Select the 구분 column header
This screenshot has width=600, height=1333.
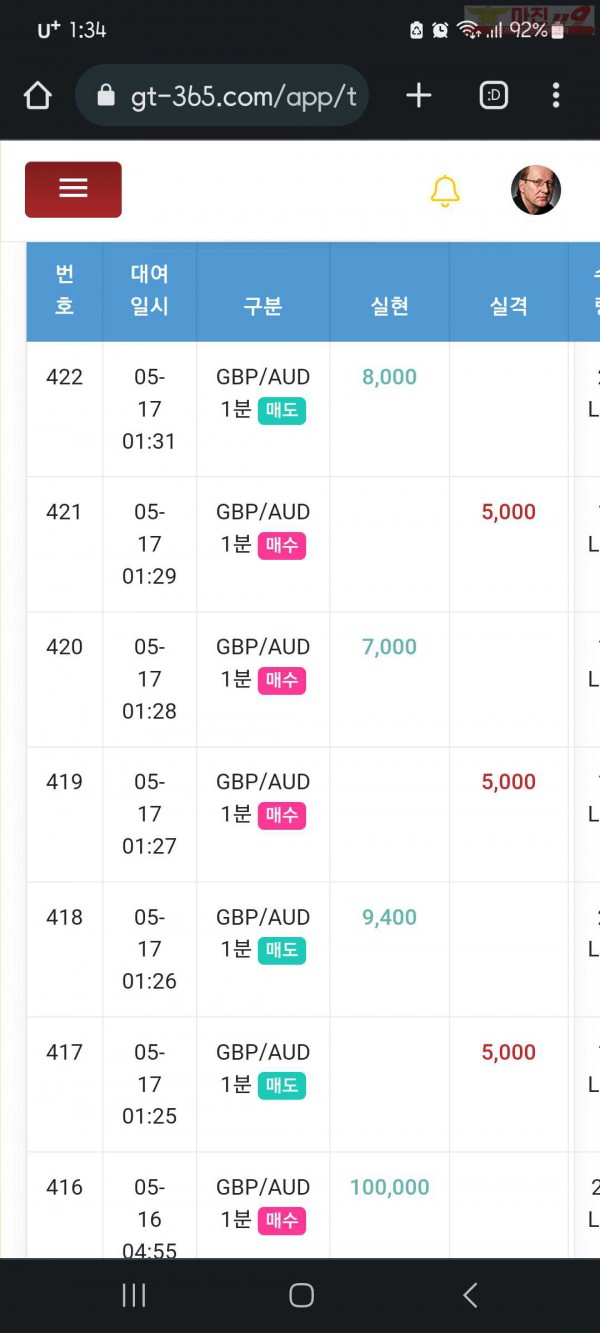[263, 306]
